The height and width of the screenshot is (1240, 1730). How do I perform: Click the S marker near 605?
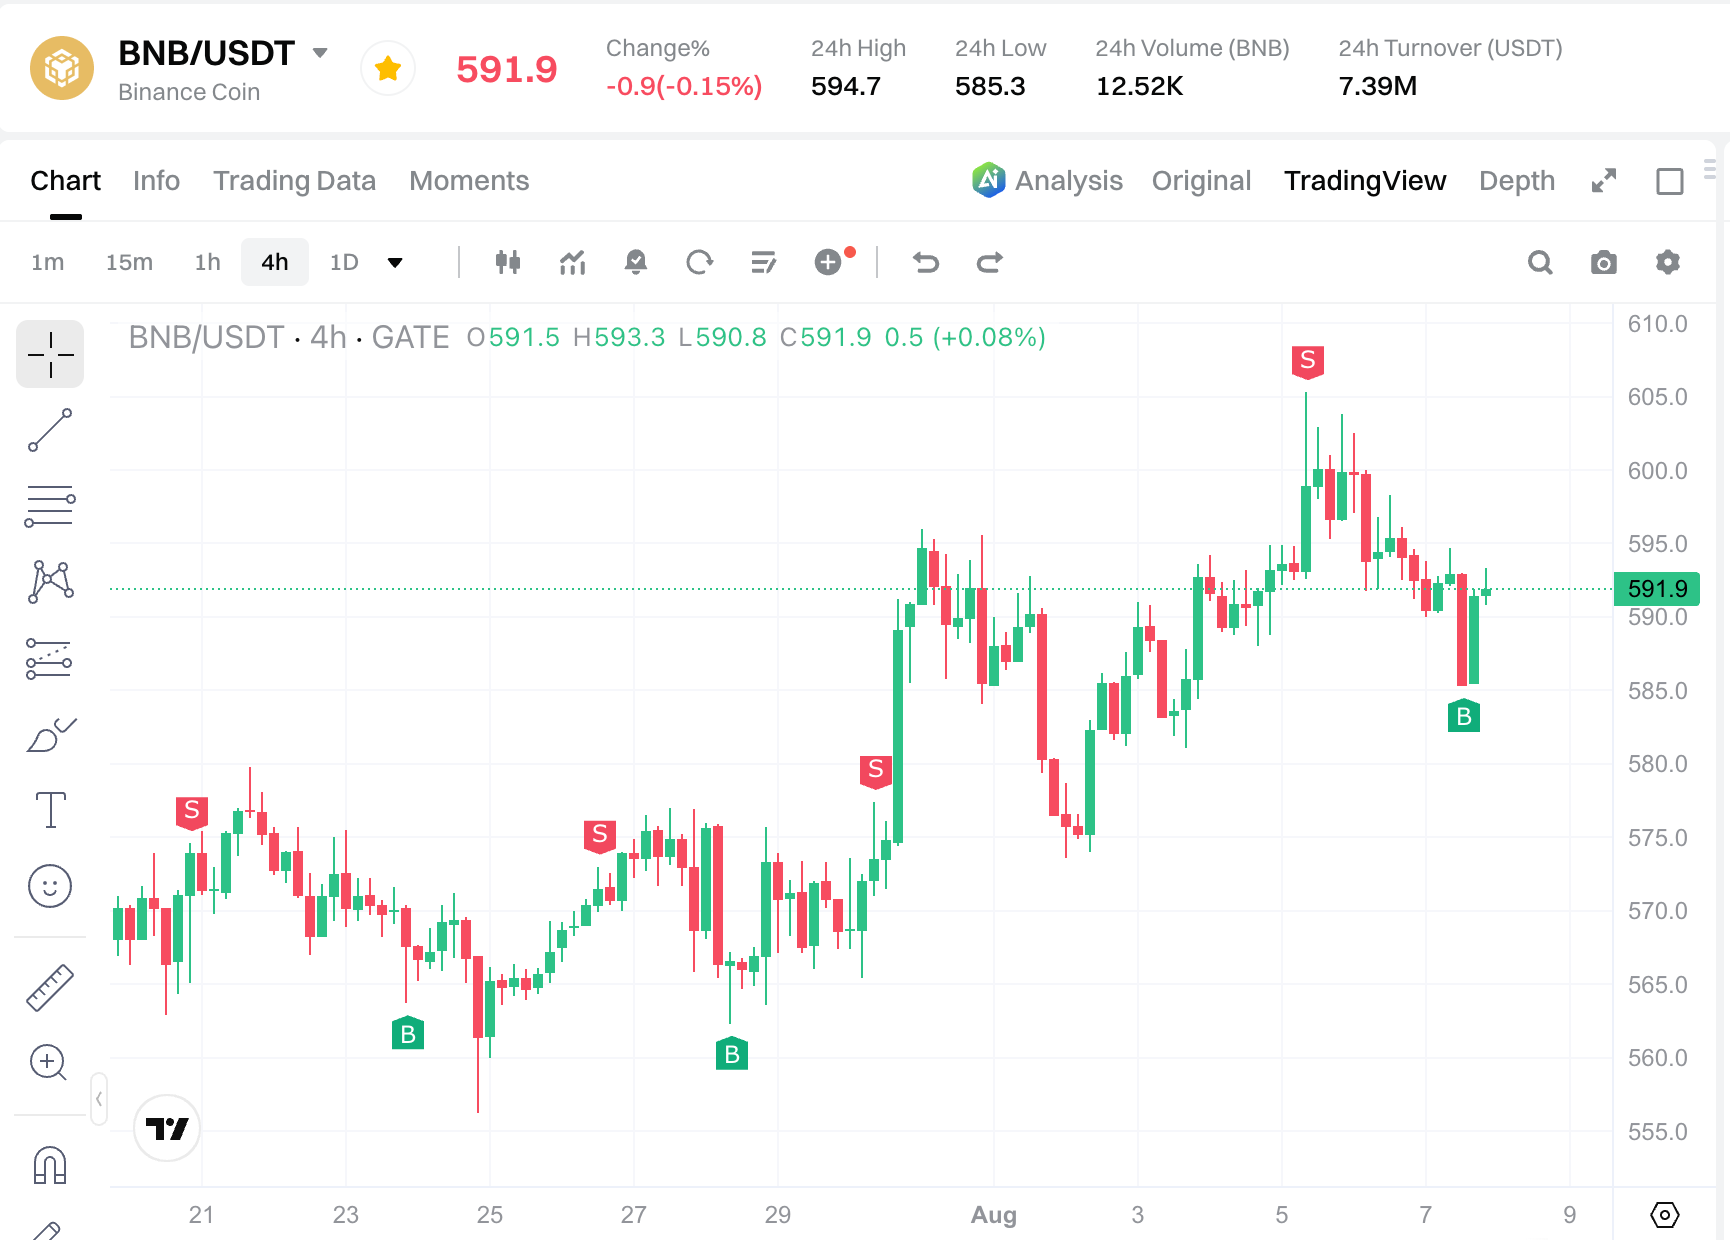tap(1308, 362)
